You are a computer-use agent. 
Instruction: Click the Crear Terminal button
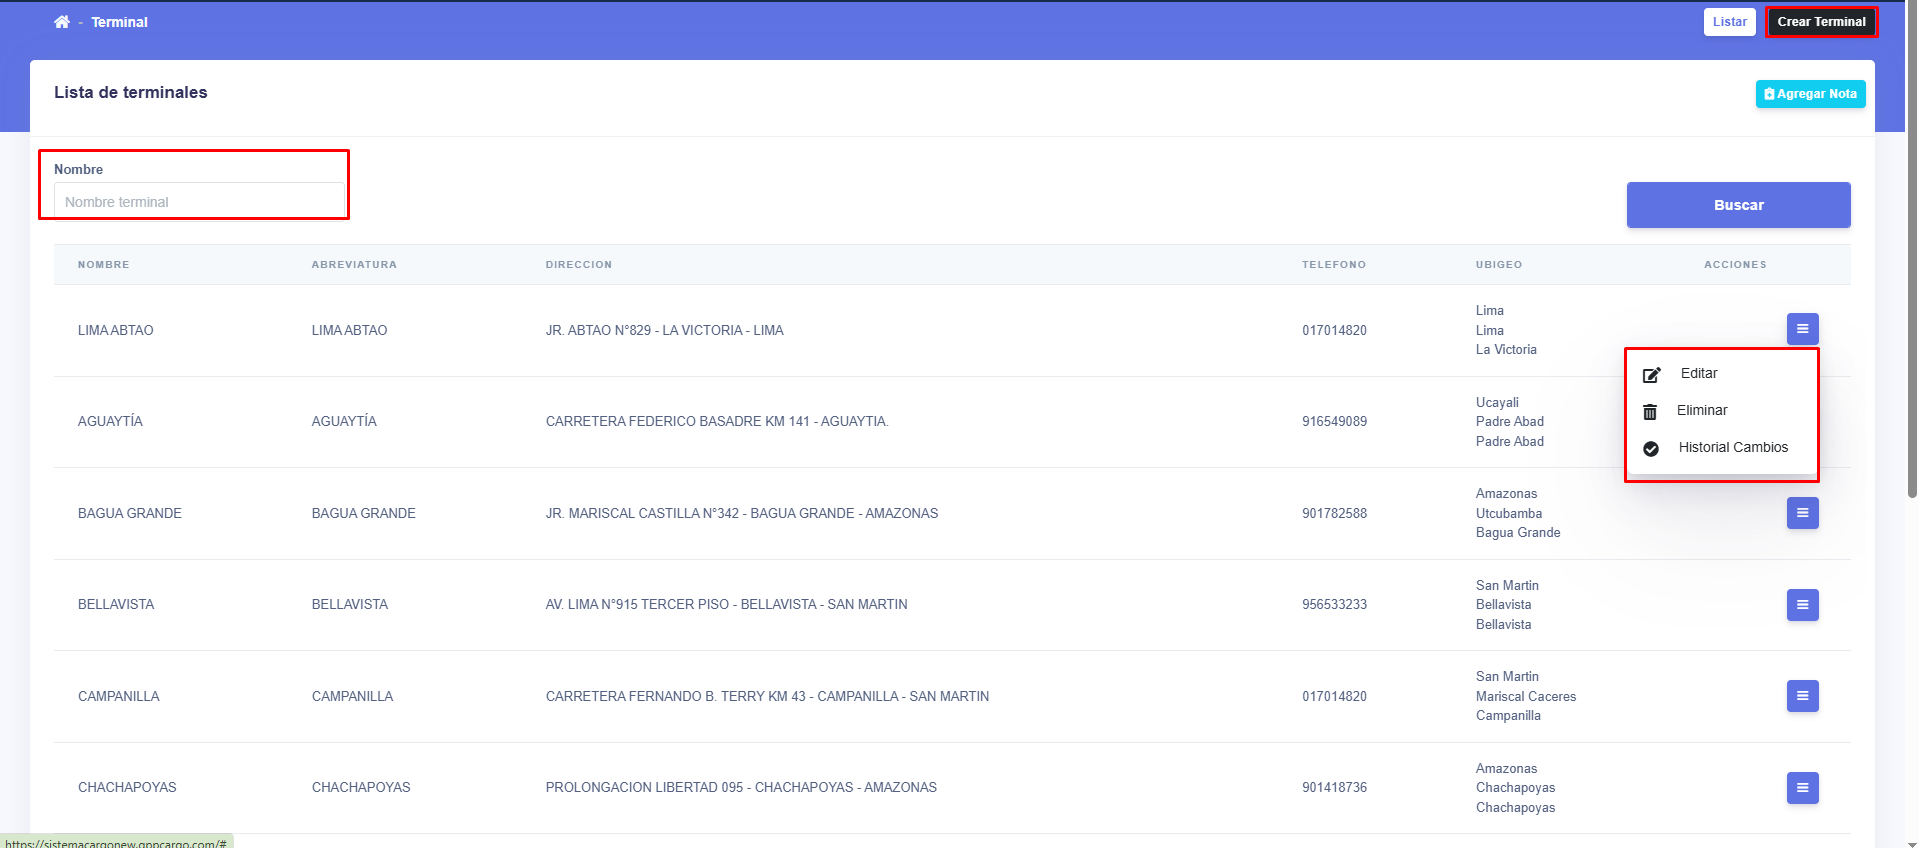pyautogui.click(x=1821, y=22)
